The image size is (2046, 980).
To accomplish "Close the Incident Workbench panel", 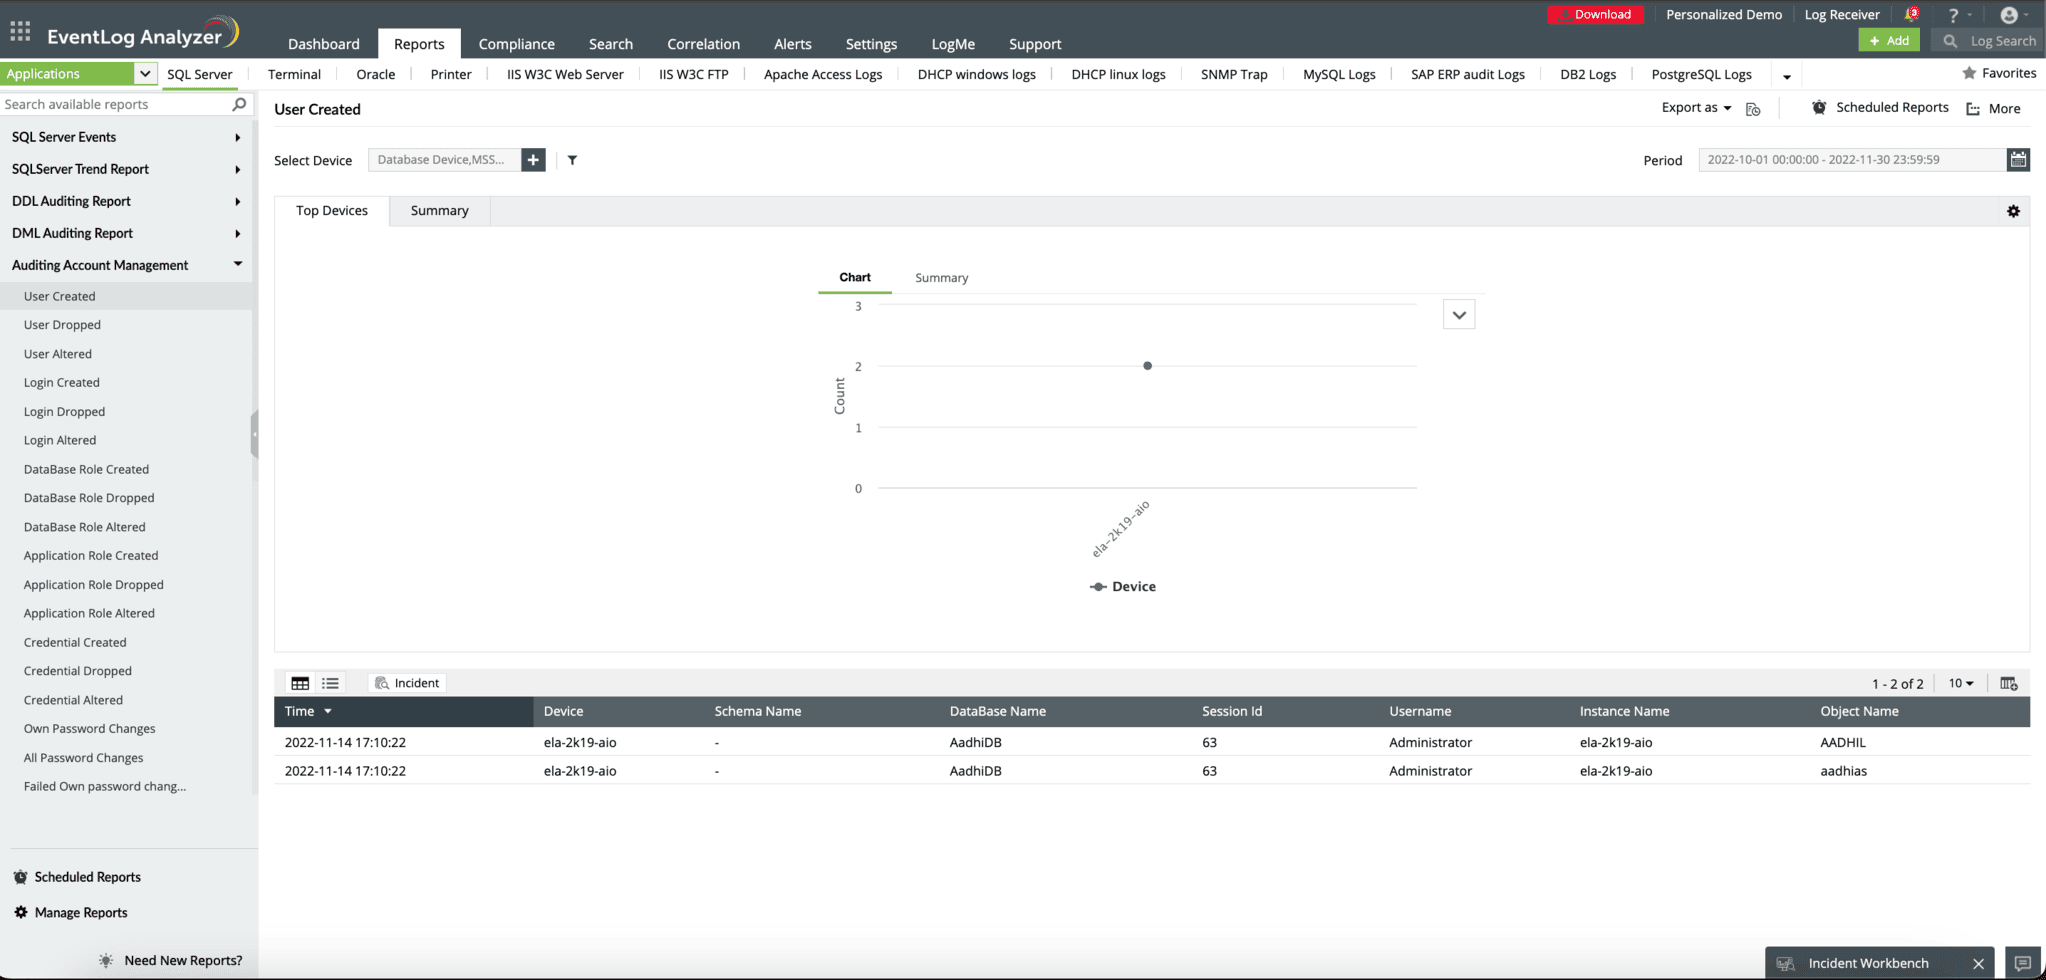I will click(1978, 964).
